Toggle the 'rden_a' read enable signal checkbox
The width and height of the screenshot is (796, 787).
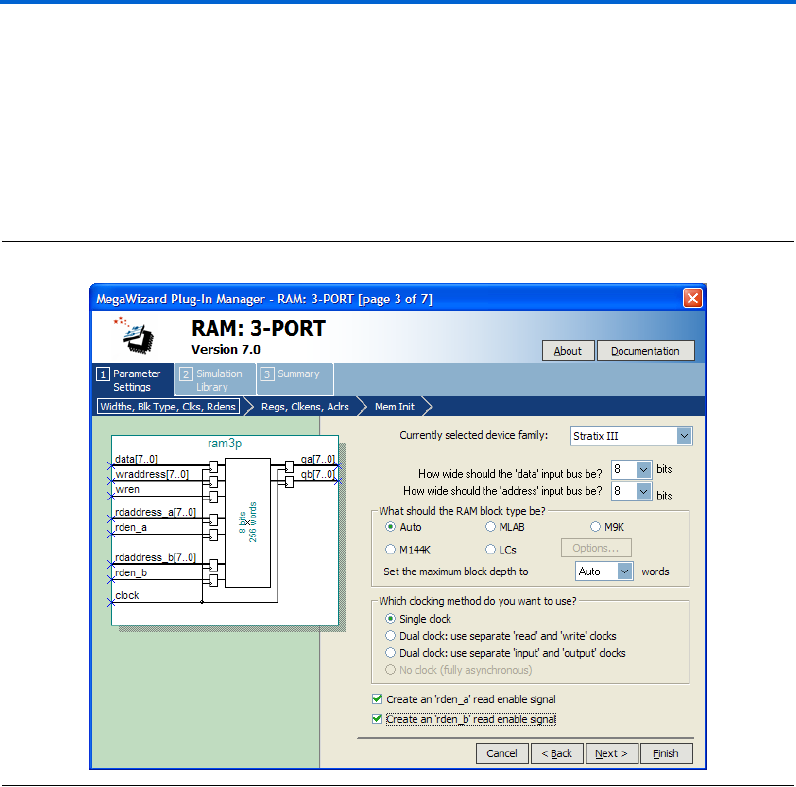[377, 699]
